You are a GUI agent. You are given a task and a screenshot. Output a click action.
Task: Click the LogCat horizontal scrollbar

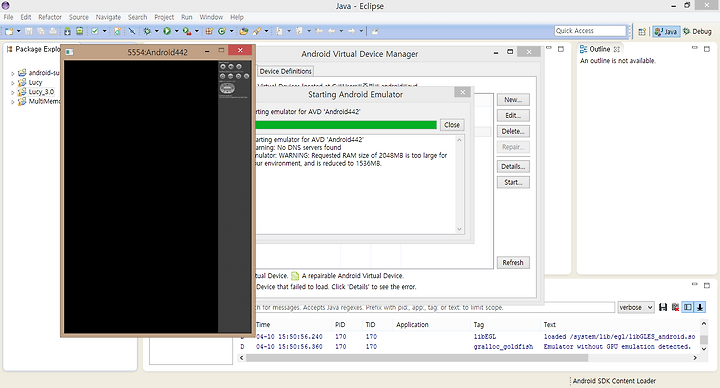[417, 358]
